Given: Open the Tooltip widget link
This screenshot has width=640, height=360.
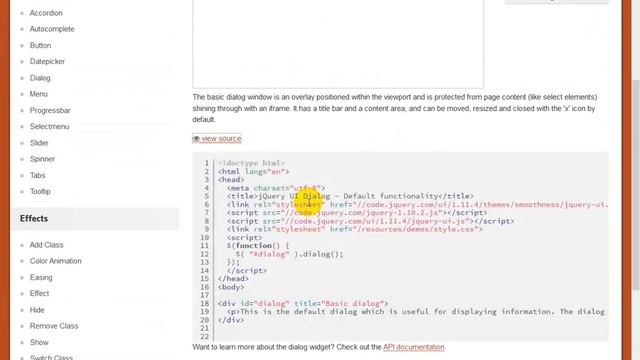Looking at the screenshot, I should pyautogui.click(x=40, y=191).
